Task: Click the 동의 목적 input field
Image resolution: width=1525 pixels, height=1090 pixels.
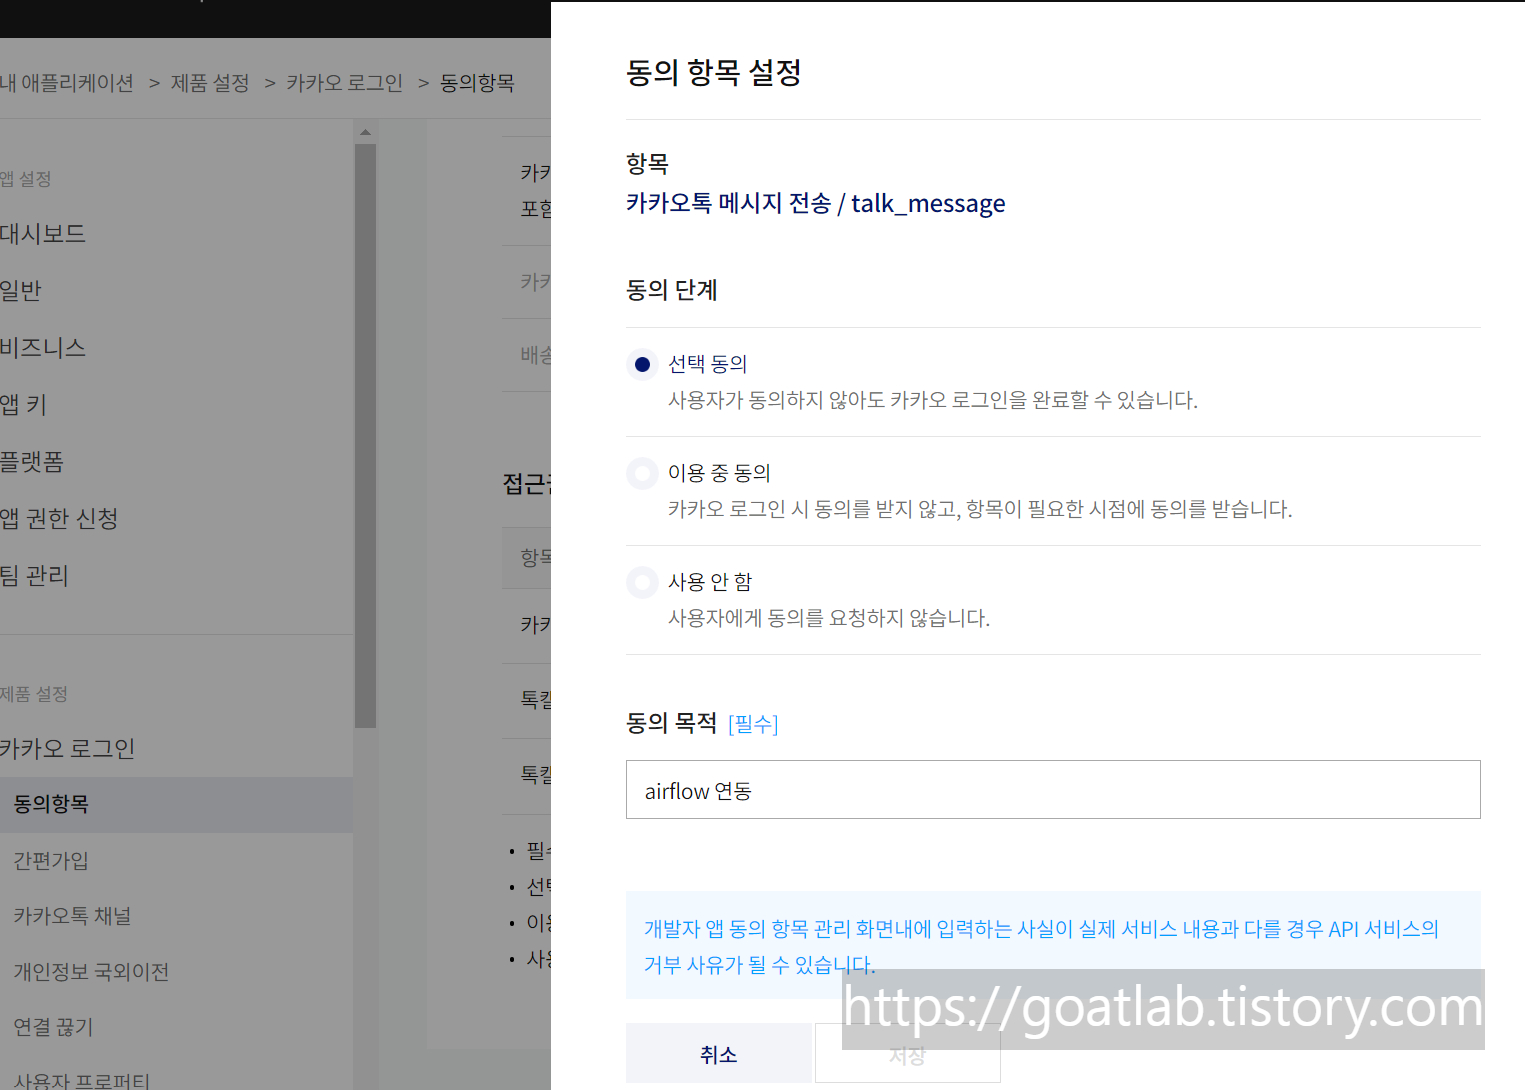Action: [1053, 790]
